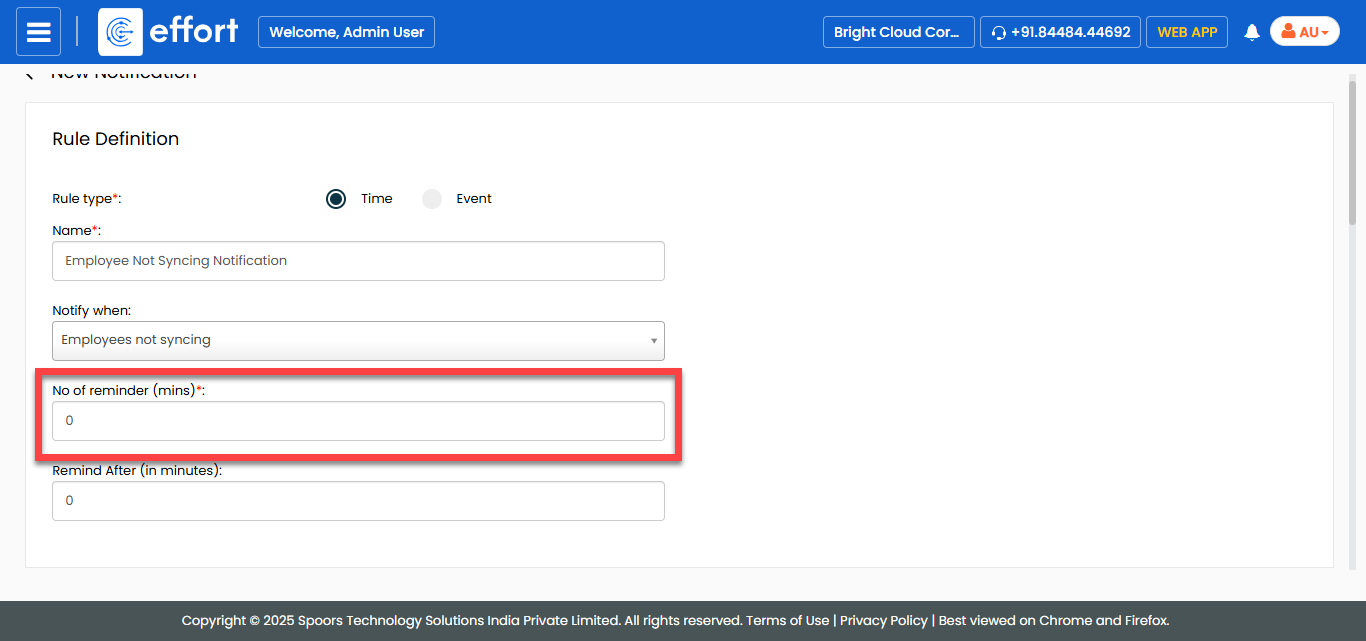Image resolution: width=1366 pixels, height=641 pixels.
Task: Open the Bright Cloud Cor... company selector
Action: 897,32
